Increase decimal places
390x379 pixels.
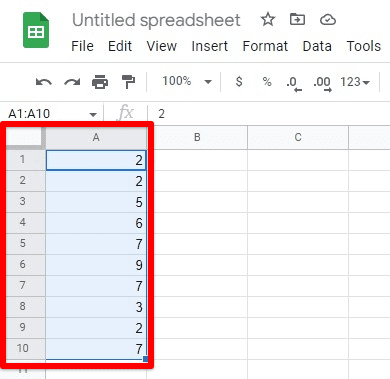(322, 83)
